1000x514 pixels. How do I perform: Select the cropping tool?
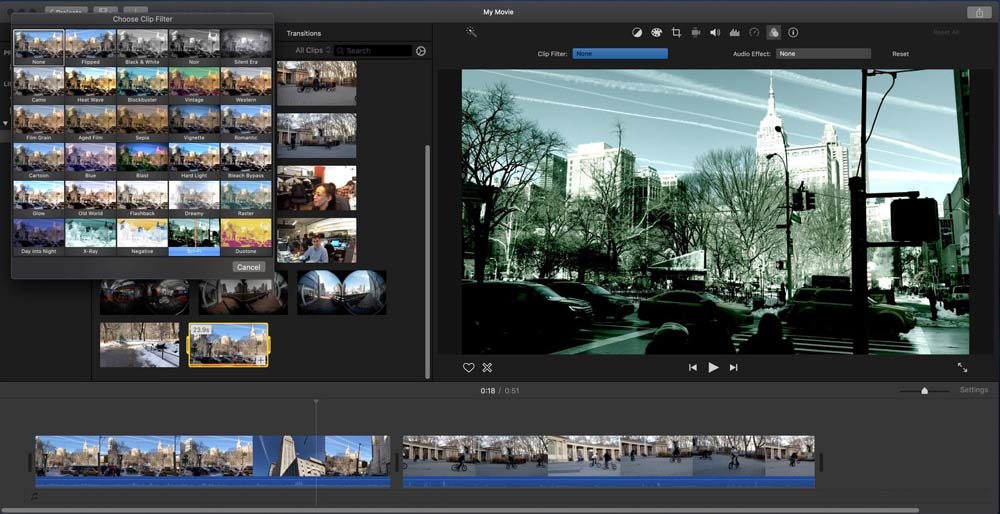coord(676,33)
